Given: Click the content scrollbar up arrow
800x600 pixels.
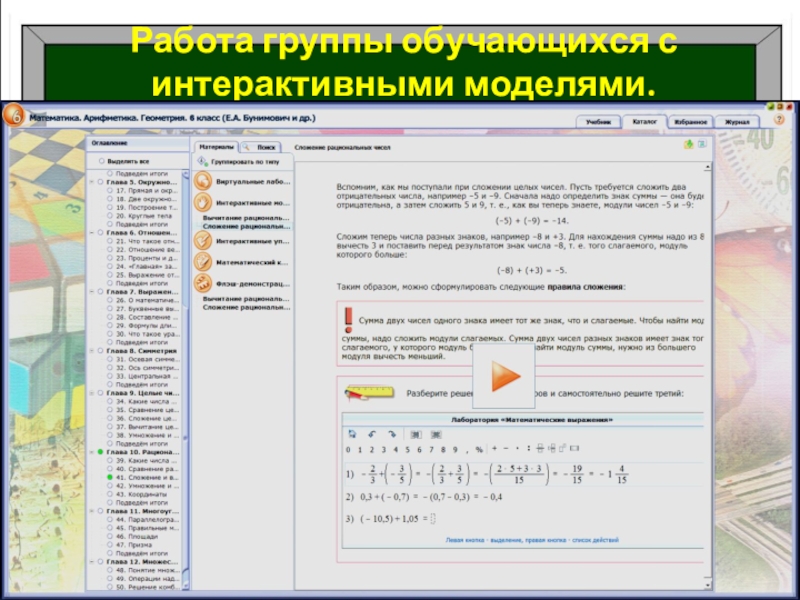Looking at the screenshot, I should [x=707, y=167].
